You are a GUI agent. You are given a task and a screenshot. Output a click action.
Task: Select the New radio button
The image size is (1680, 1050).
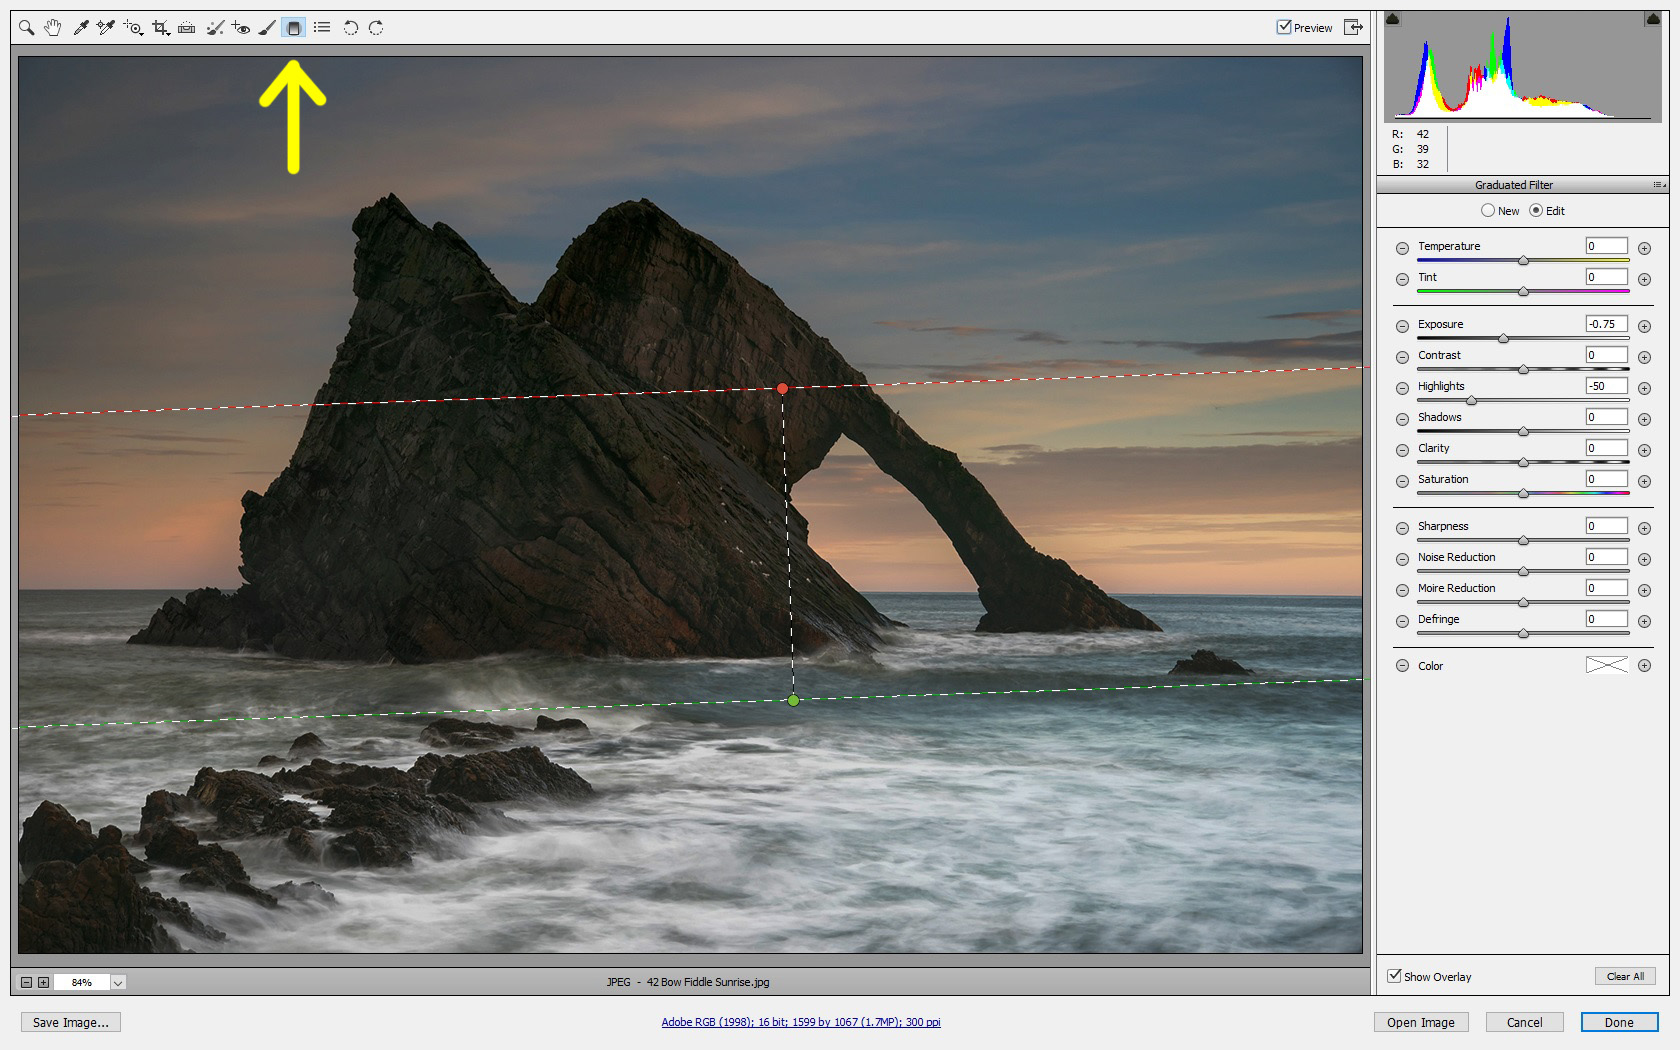pos(1488,211)
